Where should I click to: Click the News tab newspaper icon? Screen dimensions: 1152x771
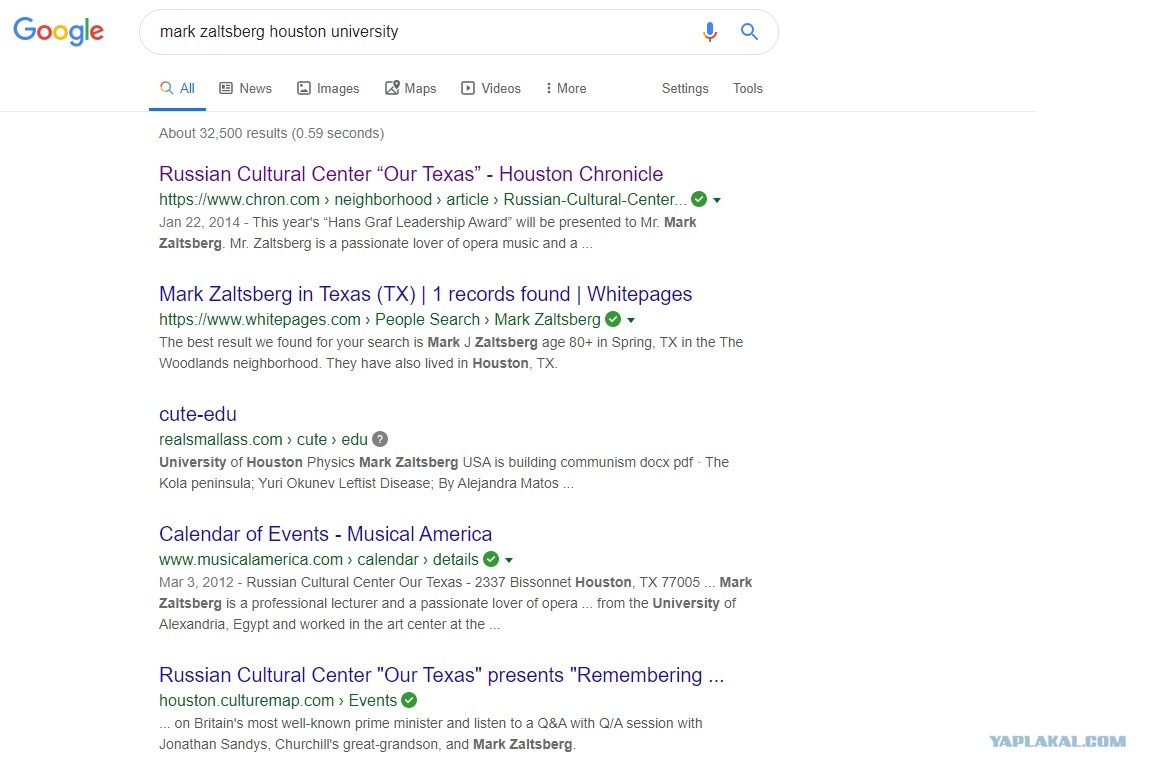226,88
